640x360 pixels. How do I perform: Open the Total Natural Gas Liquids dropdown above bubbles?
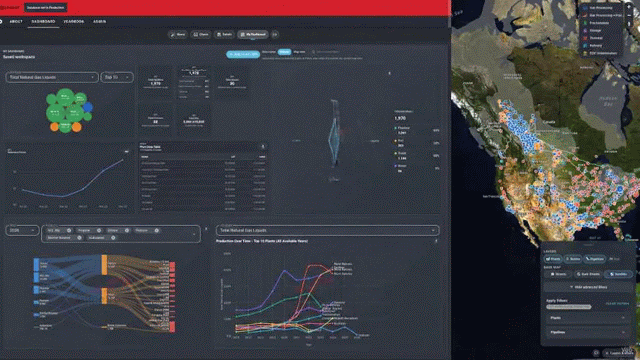click(x=52, y=77)
